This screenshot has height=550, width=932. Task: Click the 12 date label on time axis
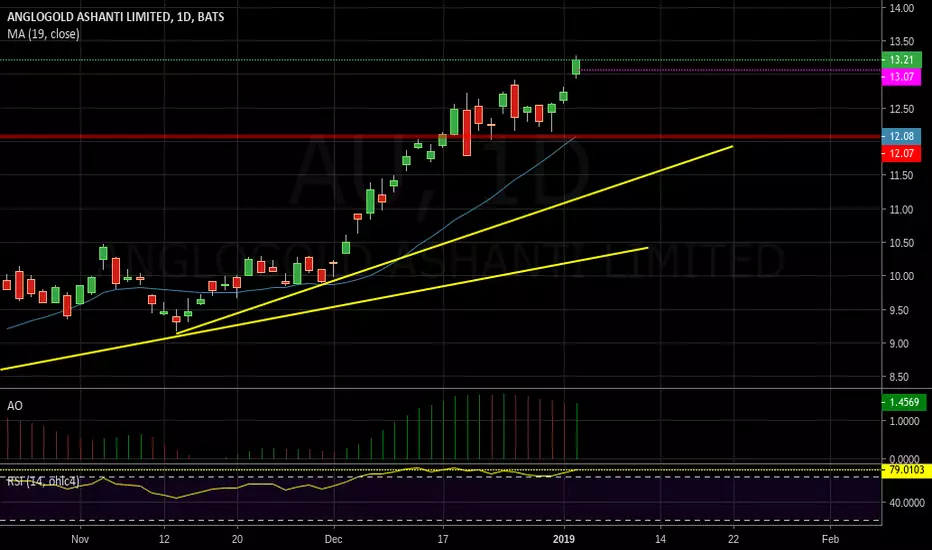pyautogui.click(x=164, y=539)
